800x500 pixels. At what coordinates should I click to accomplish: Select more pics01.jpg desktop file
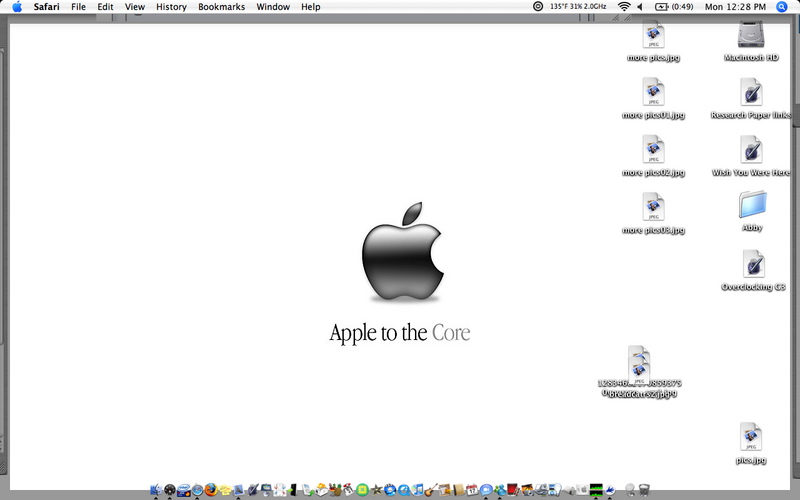click(x=653, y=92)
